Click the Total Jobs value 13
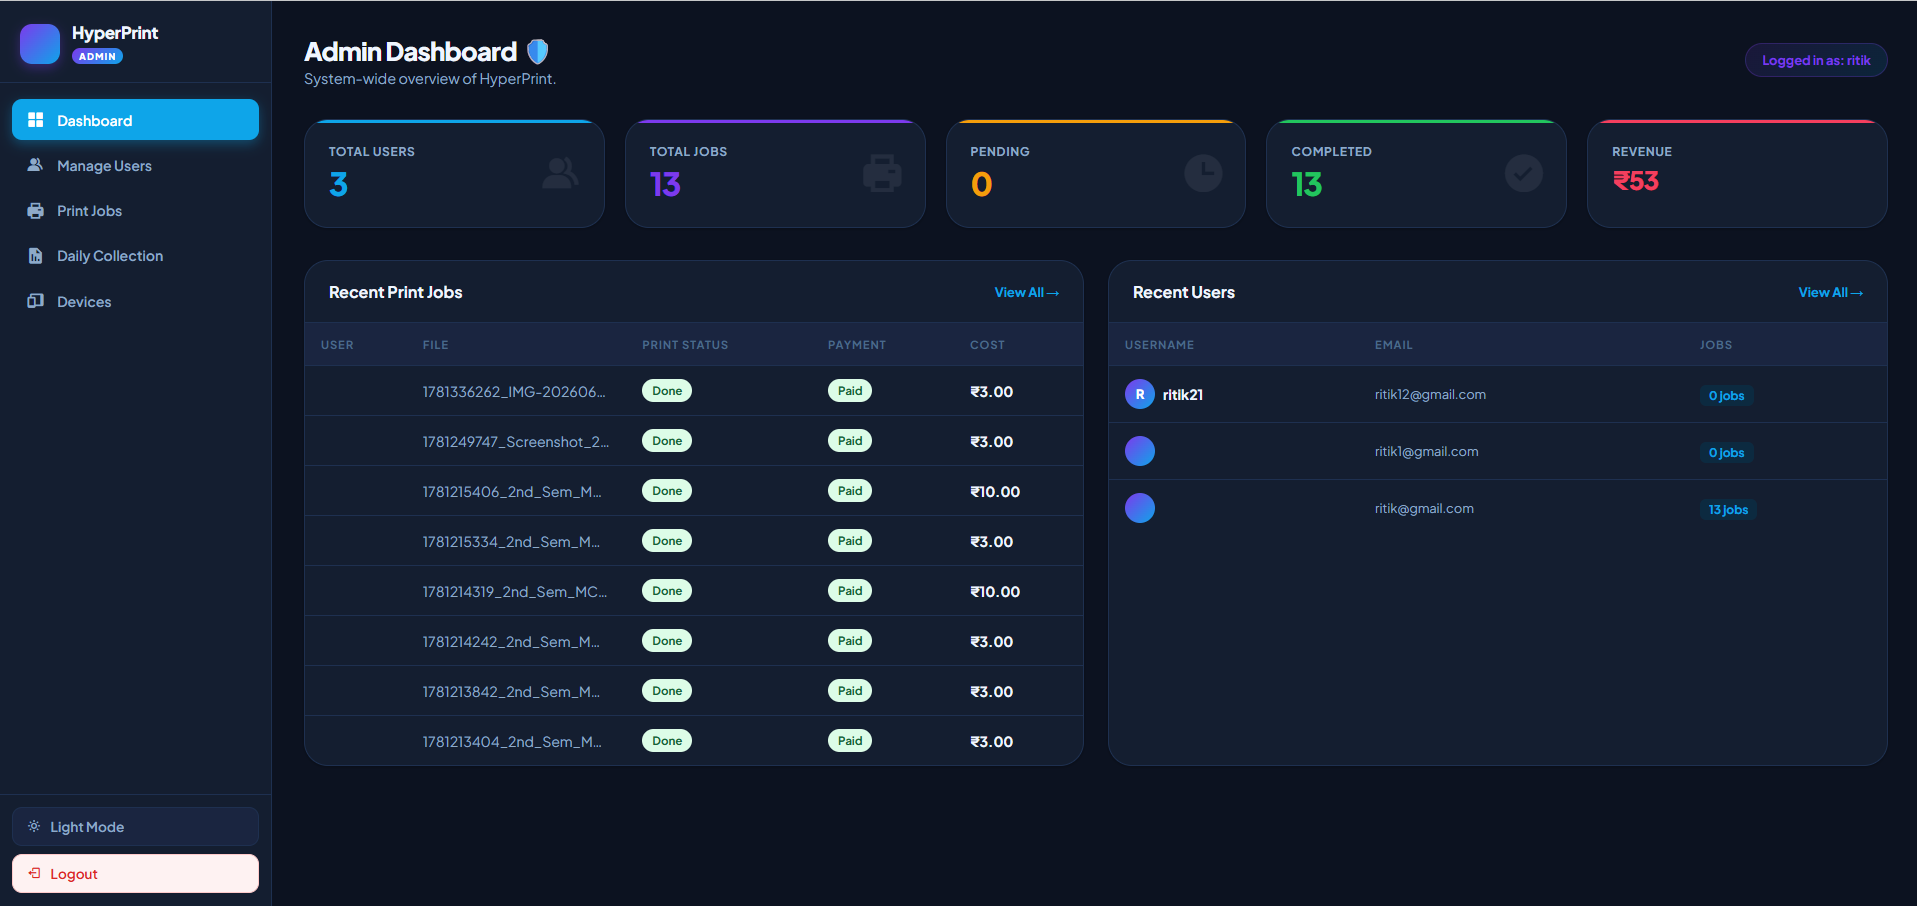The width and height of the screenshot is (1917, 906). pos(665,184)
